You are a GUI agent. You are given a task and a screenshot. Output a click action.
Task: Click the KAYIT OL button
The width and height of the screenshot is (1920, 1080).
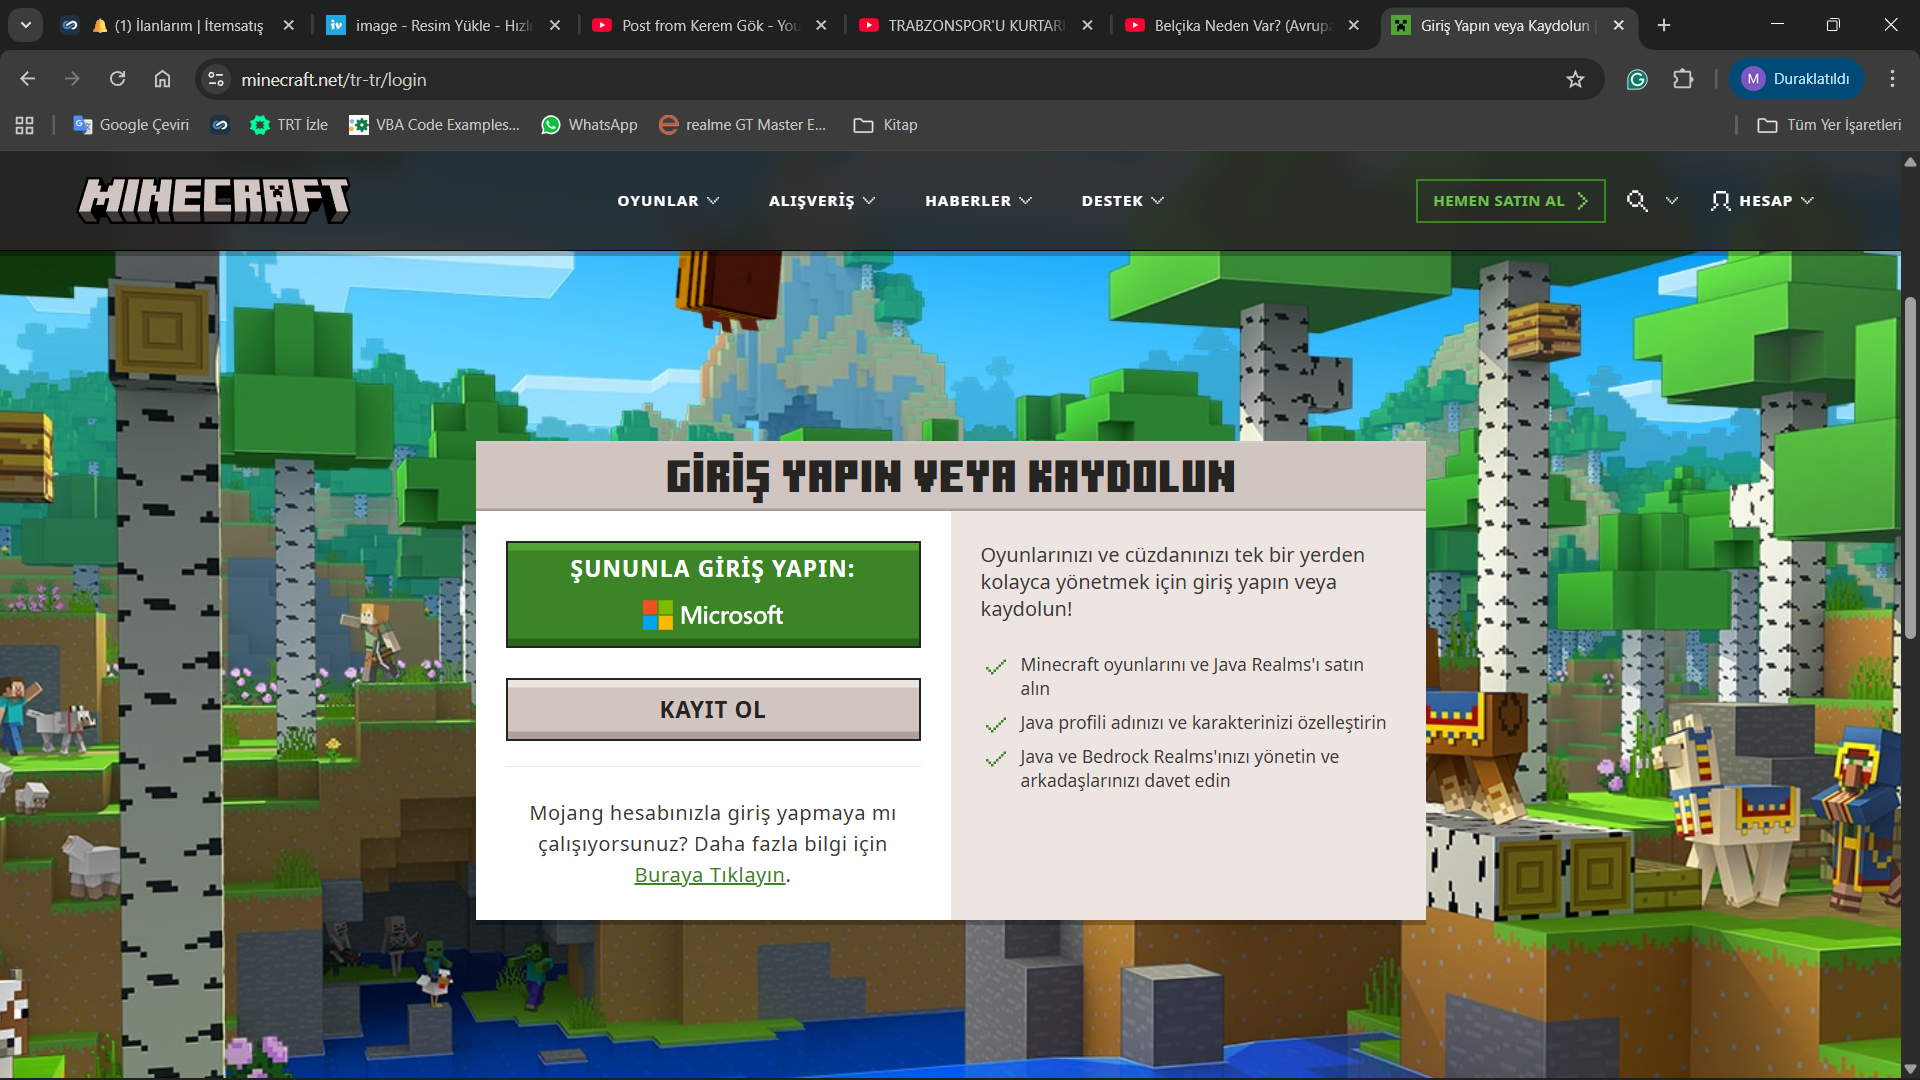pyautogui.click(x=713, y=710)
